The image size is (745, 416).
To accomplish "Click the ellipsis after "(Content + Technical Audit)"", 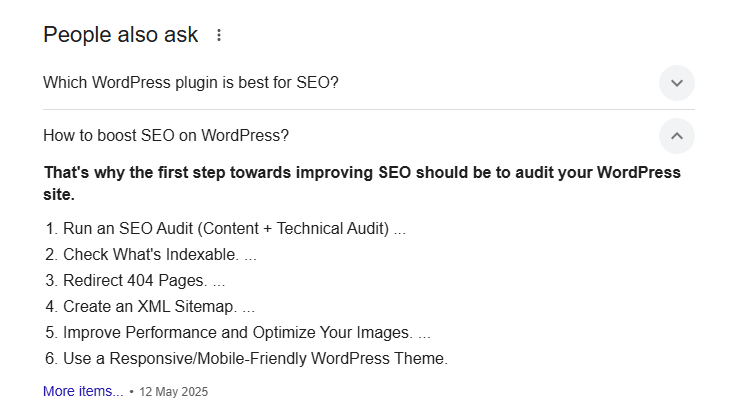I will [x=400, y=230].
